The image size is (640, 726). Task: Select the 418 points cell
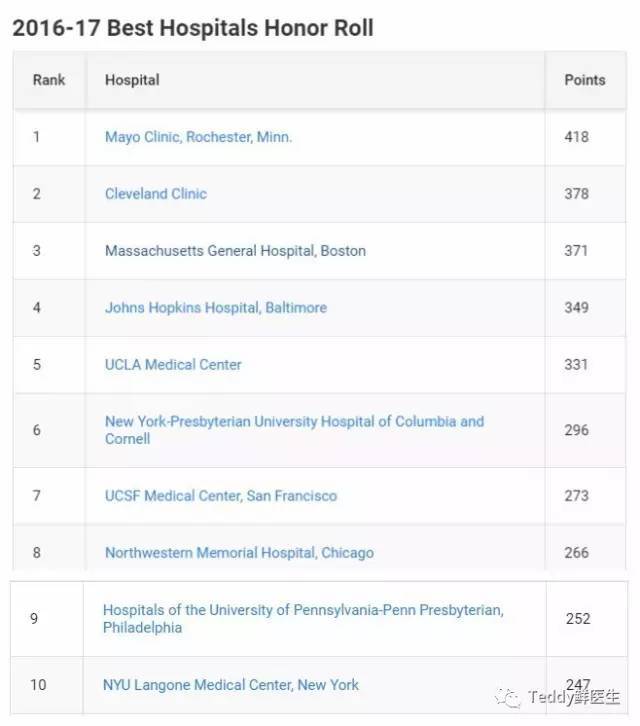[x=576, y=137]
